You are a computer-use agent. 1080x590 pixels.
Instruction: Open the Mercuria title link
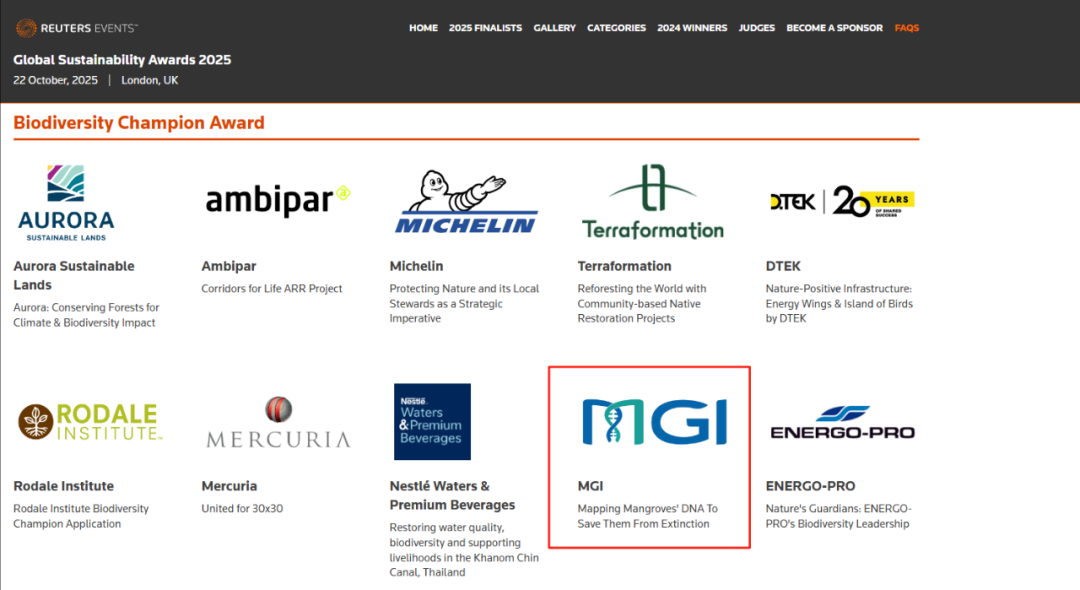229,486
